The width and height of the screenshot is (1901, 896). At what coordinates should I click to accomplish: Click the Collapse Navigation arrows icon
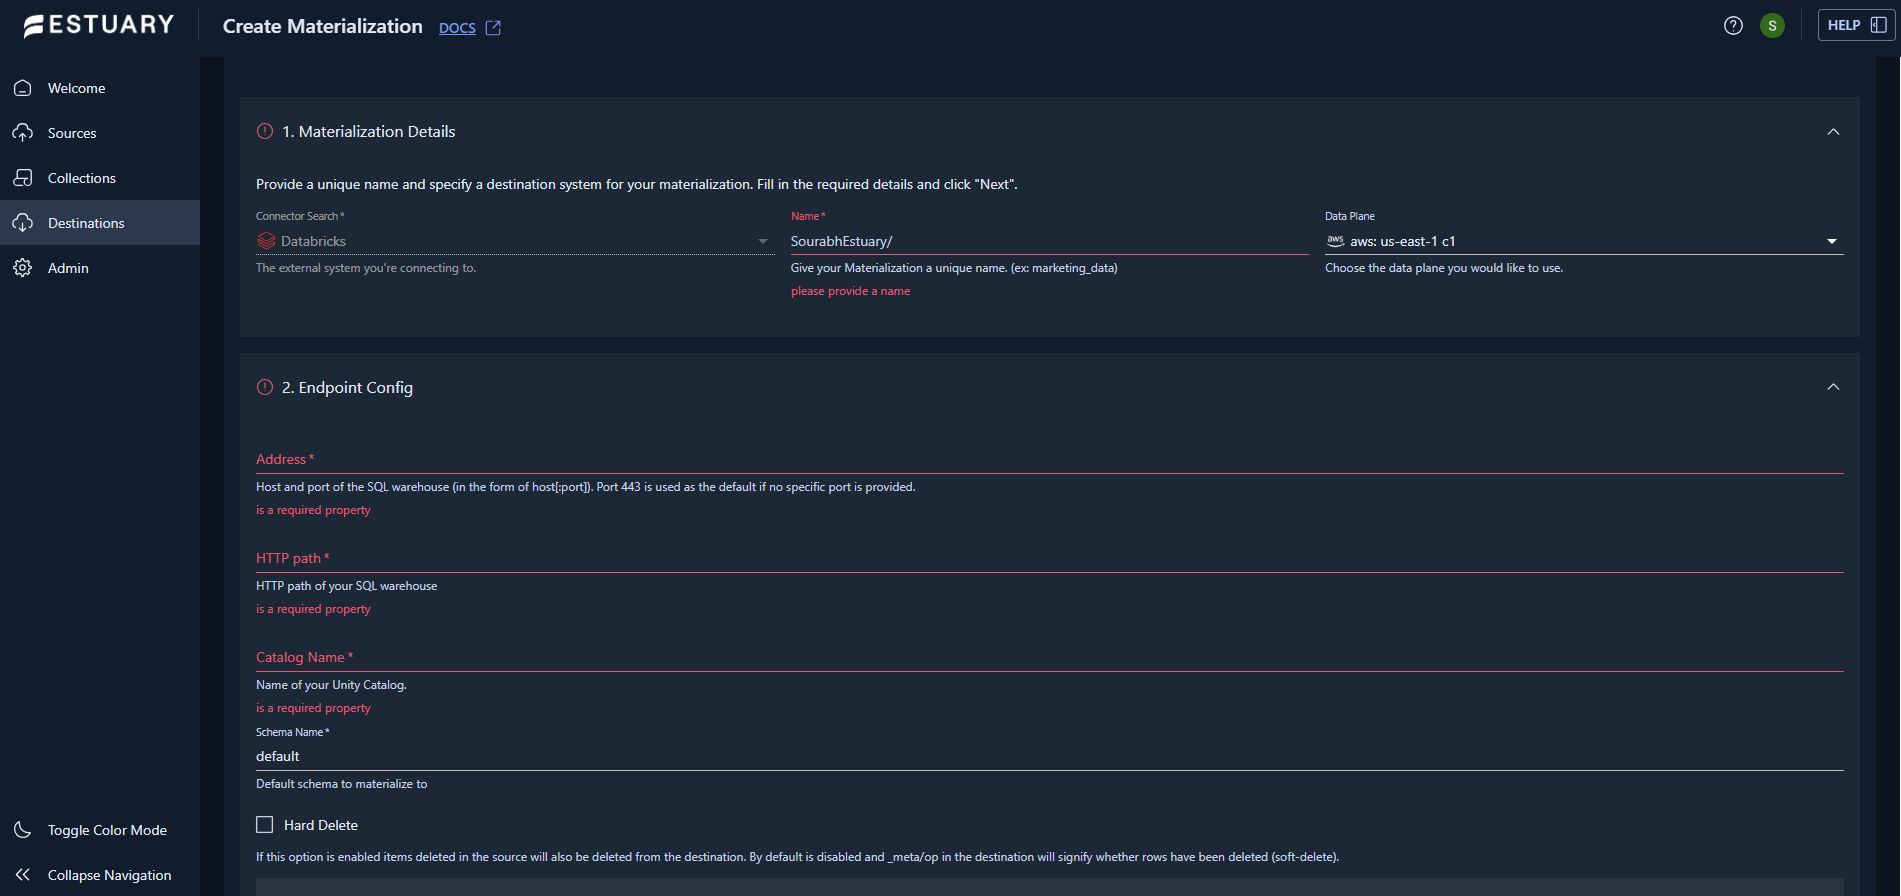[x=23, y=875]
